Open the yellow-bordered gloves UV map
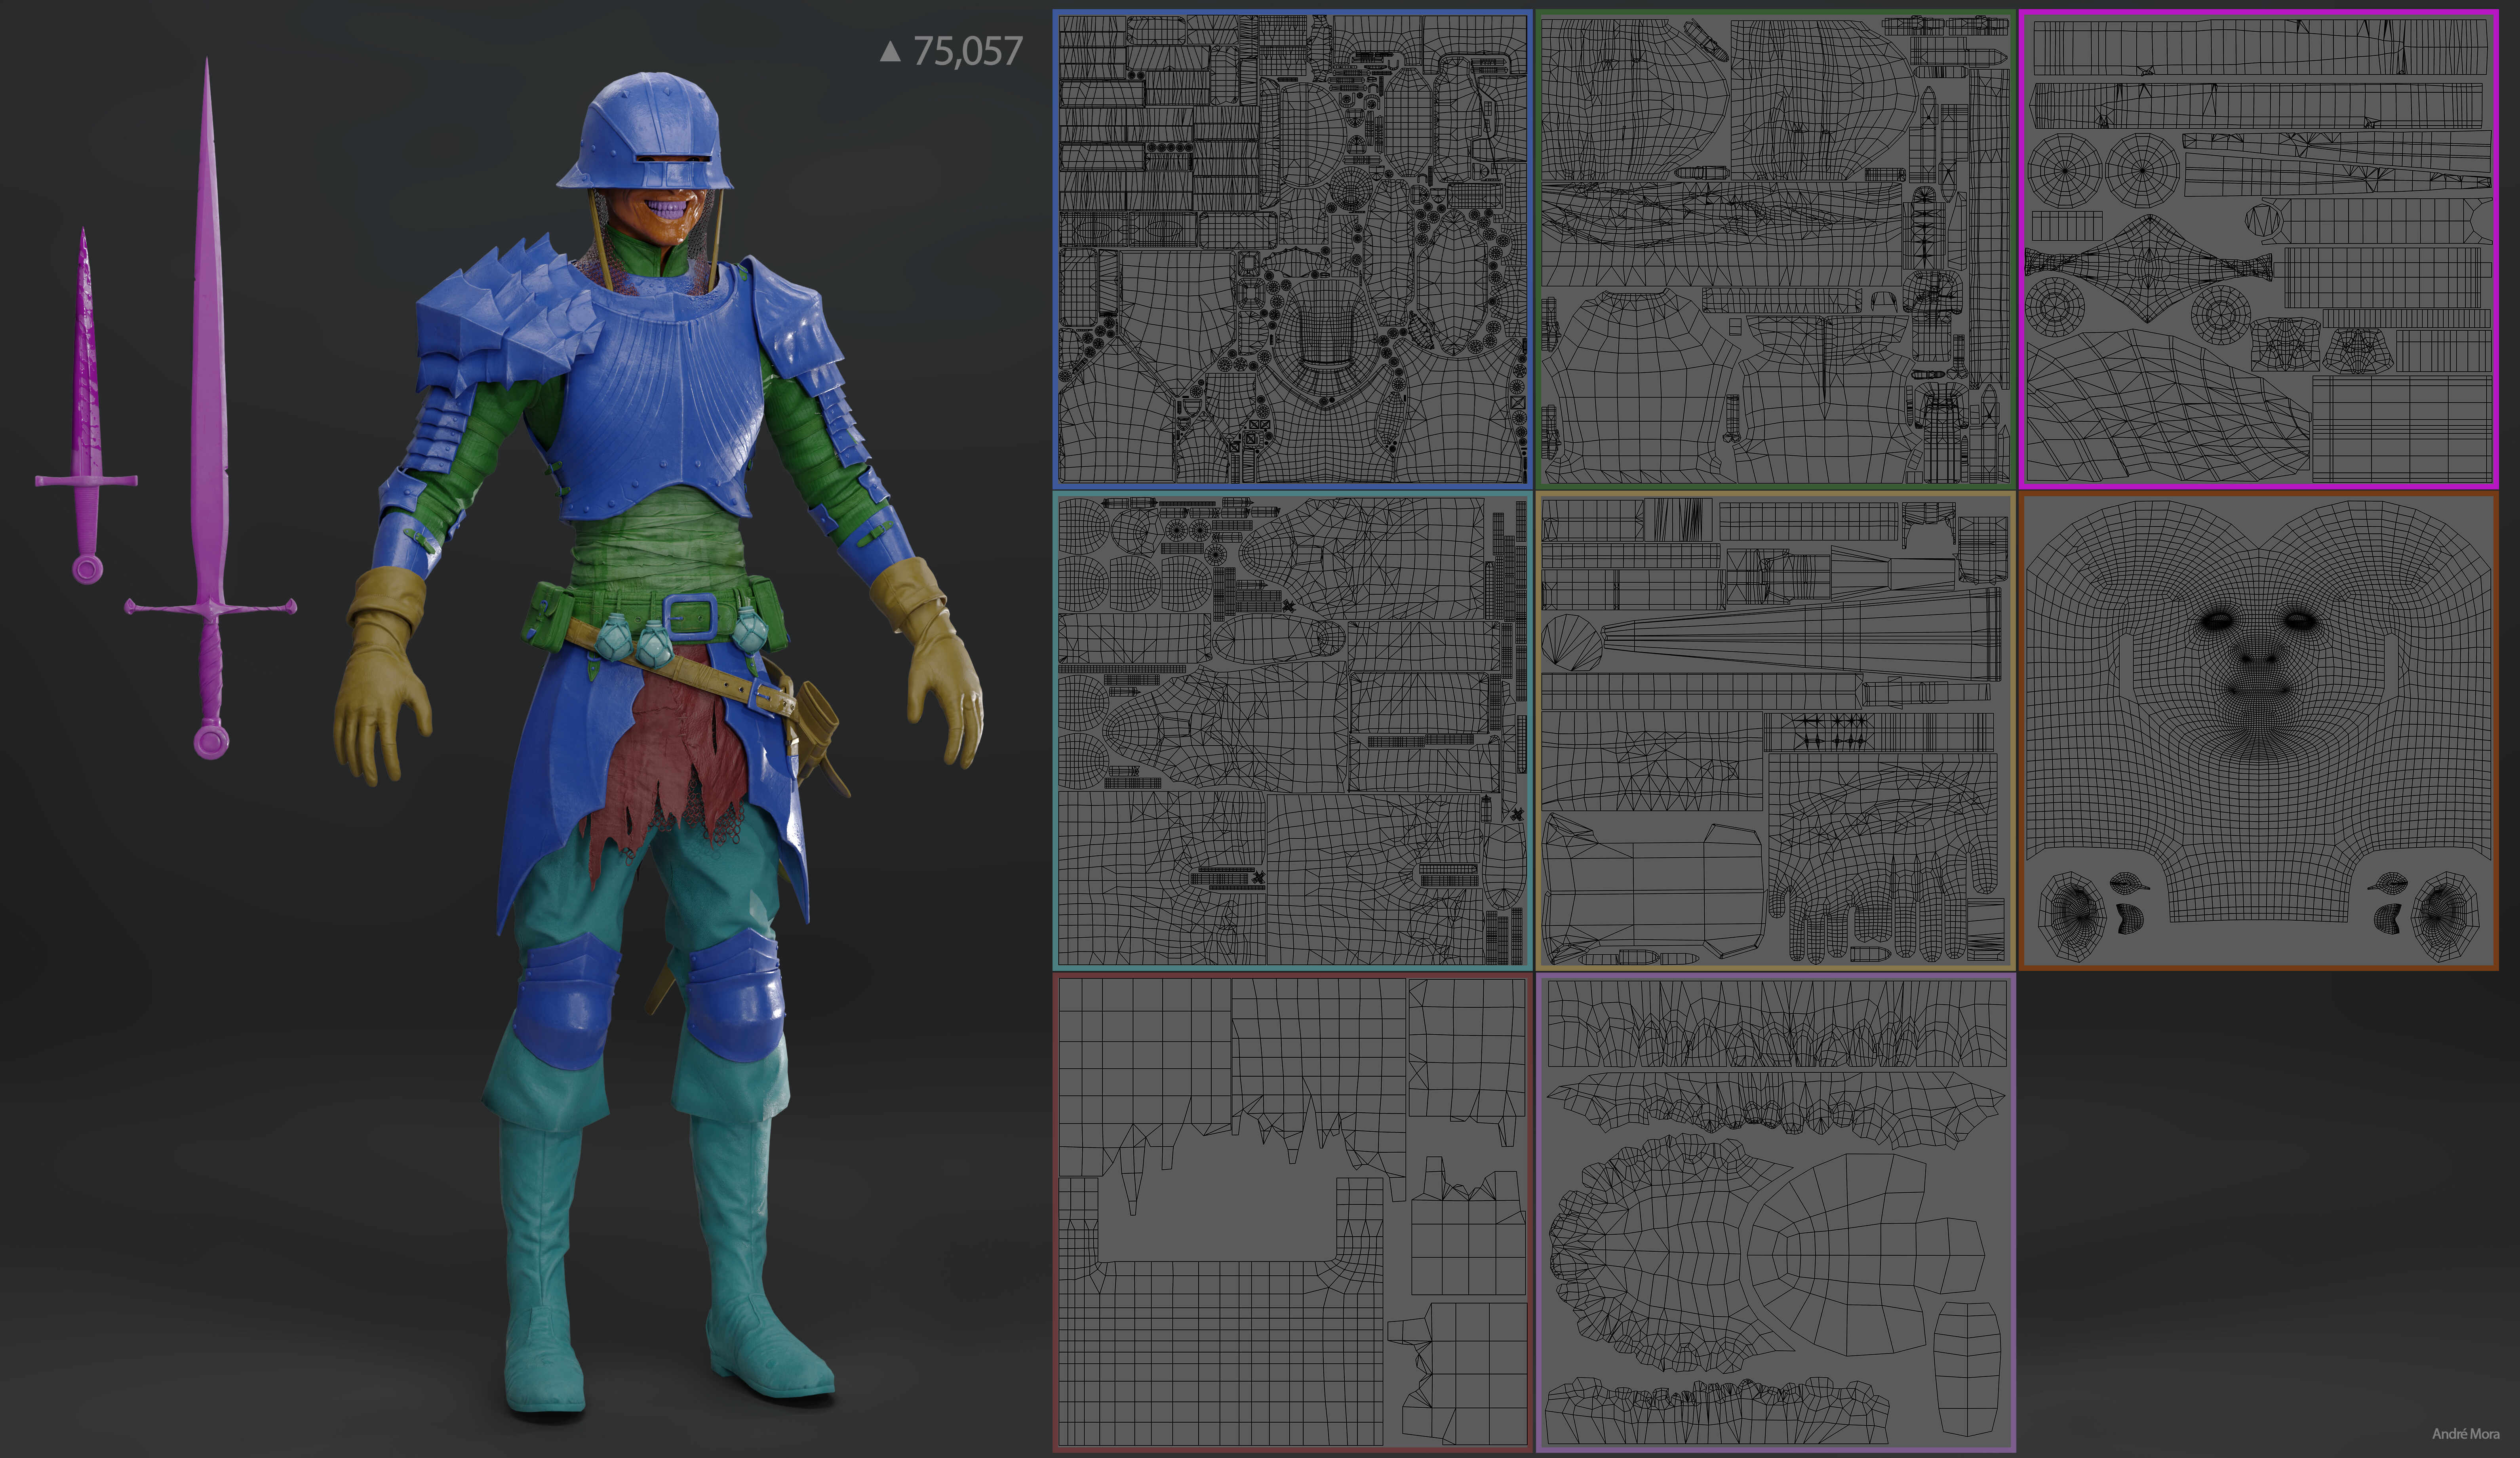 tap(1775, 731)
